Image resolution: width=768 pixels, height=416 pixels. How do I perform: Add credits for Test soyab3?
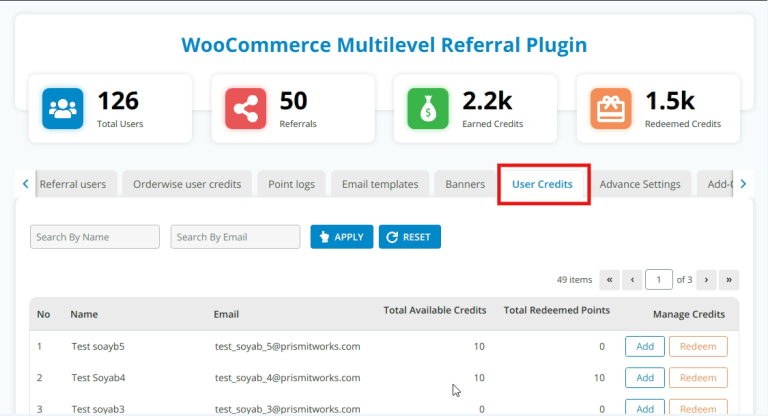[x=645, y=408]
